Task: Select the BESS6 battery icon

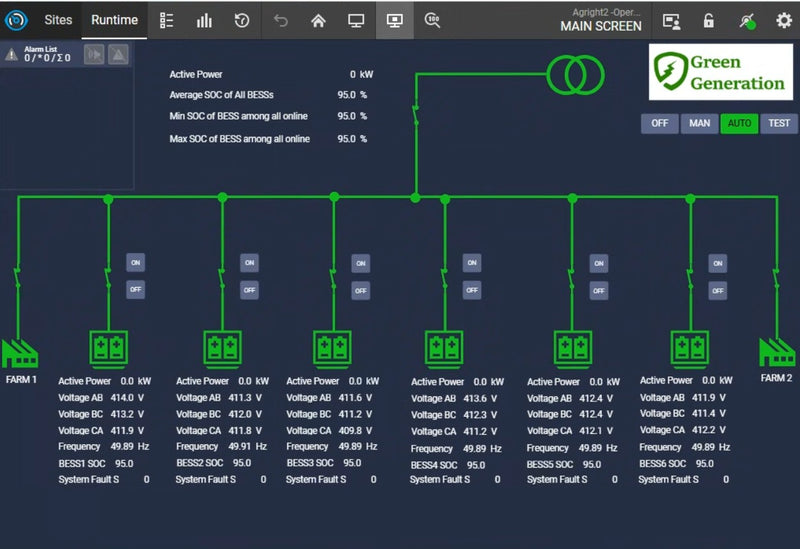Action: (x=690, y=350)
